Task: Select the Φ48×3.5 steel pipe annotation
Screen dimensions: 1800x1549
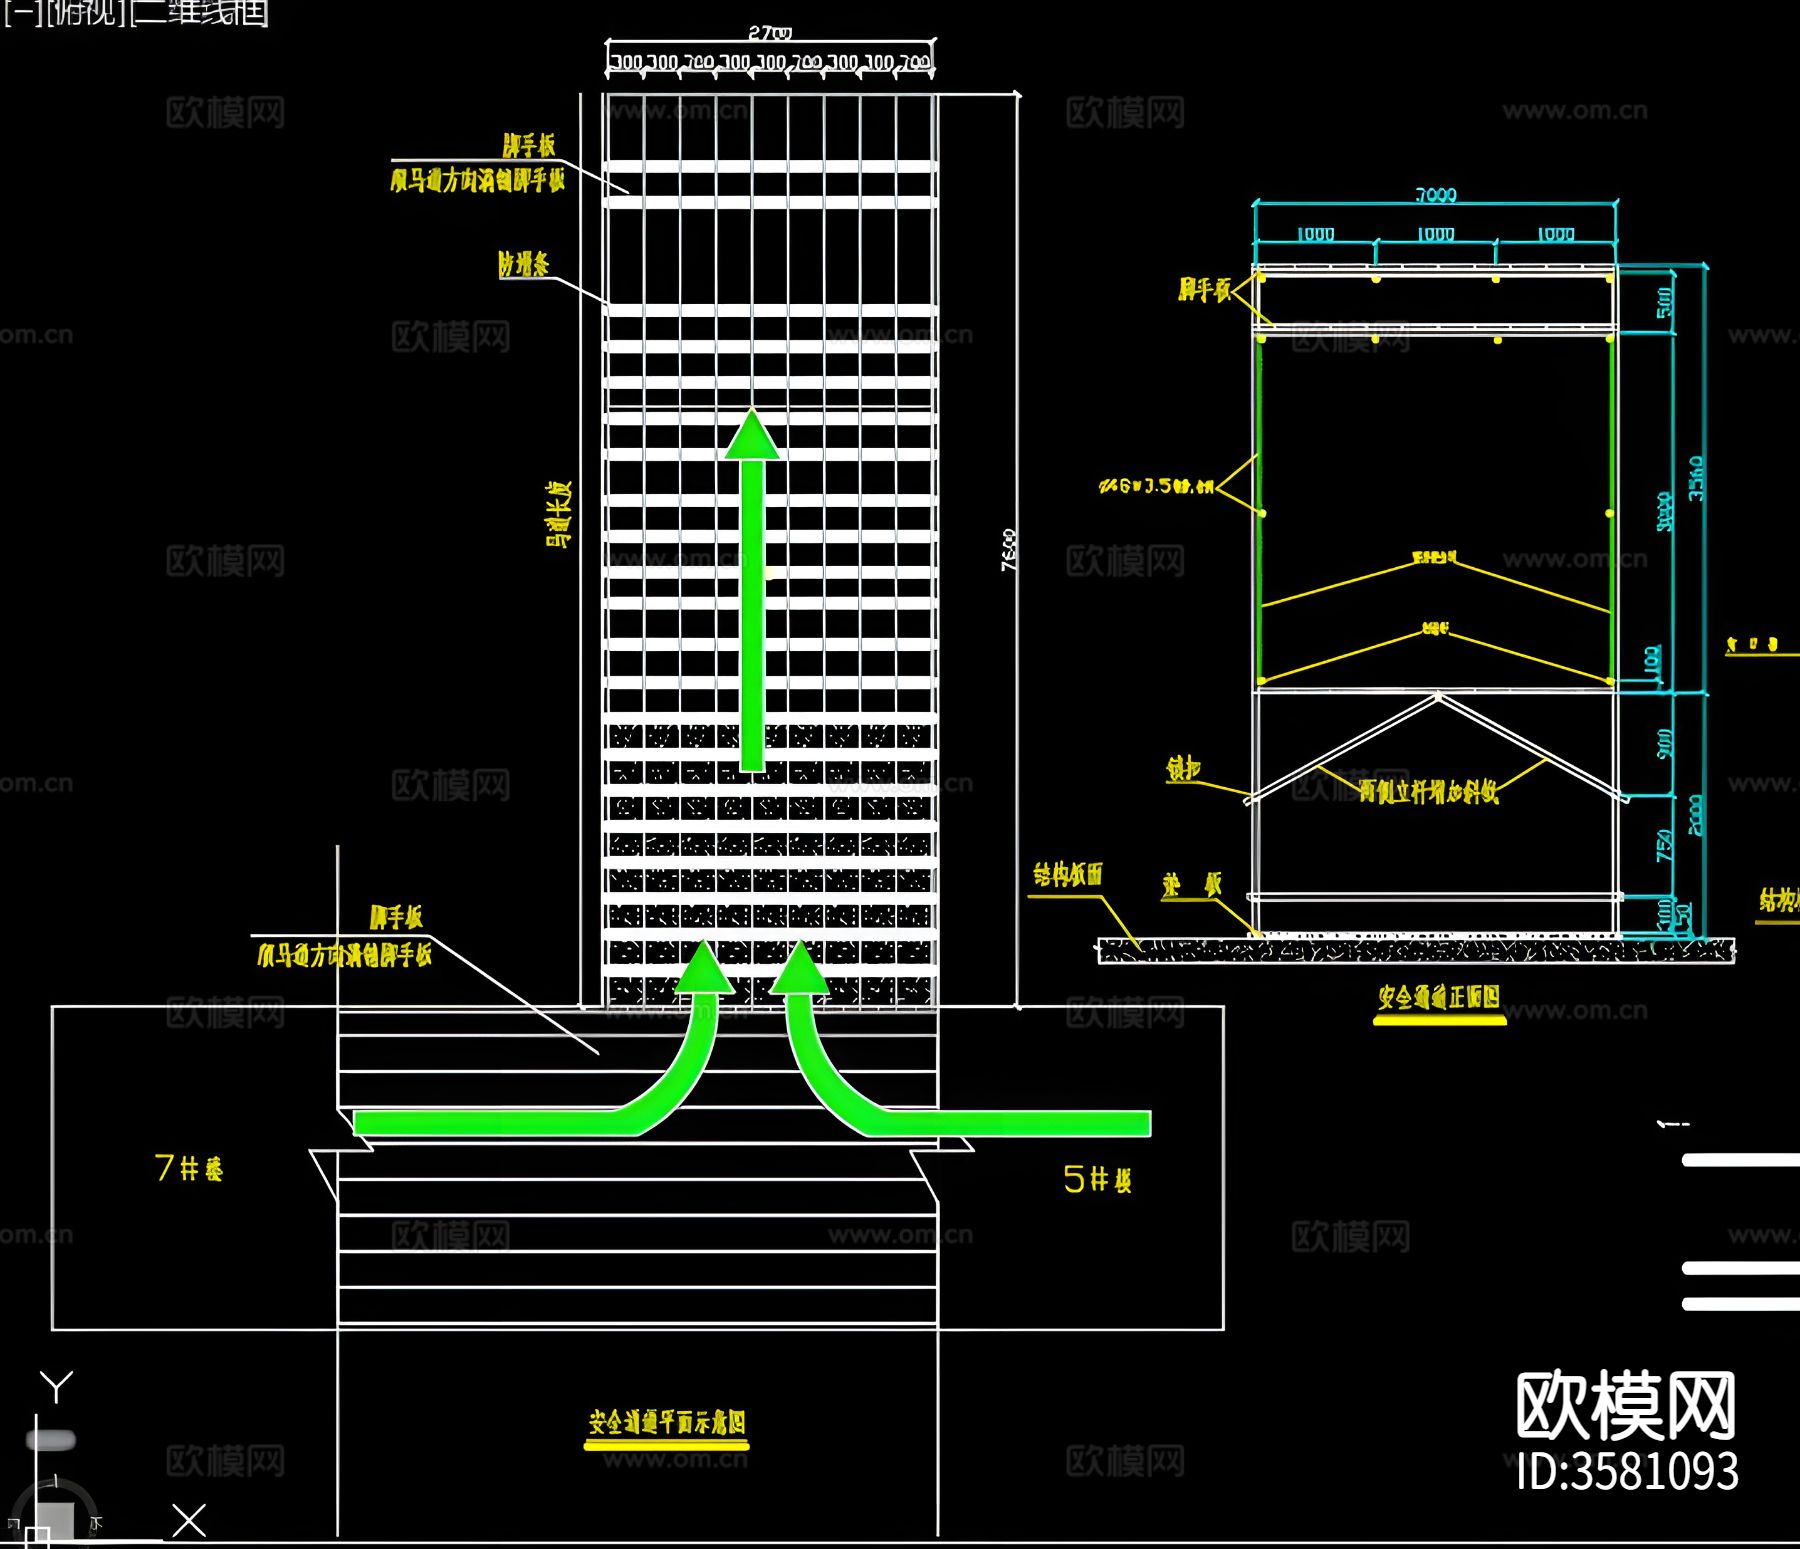Action: point(1156,486)
